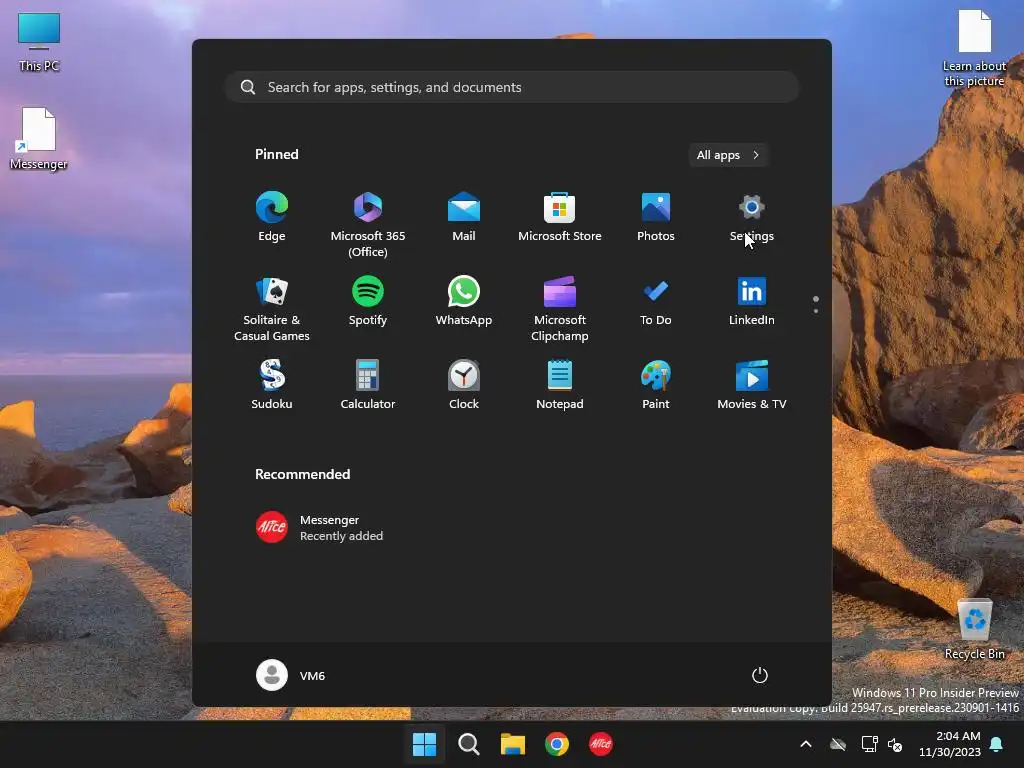Image resolution: width=1024 pixels, height=768 pixels.
Task: Launch Microsoft 365 (Office) app
Action: (x=368, y=223)
